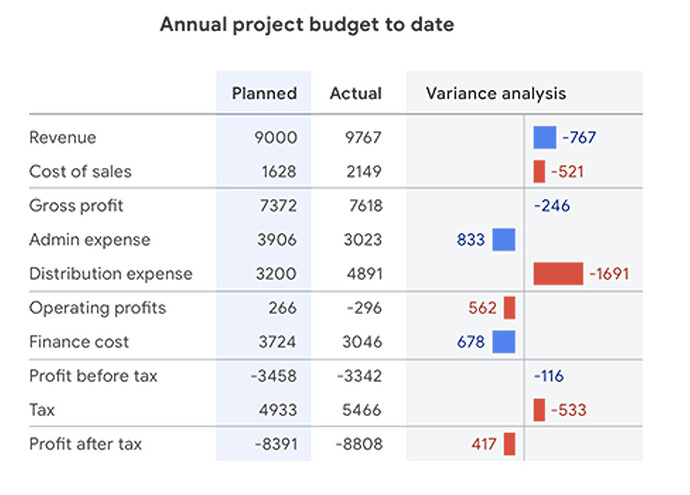
Task: Click the -1691 variance value
Action: click(608, 274)
